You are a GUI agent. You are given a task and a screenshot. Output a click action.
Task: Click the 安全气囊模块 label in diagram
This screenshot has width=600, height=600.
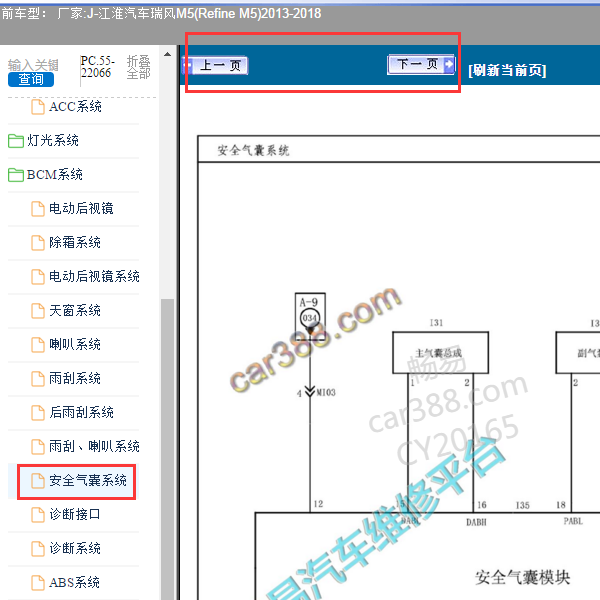pyautogui.click(x=522, y=577)
